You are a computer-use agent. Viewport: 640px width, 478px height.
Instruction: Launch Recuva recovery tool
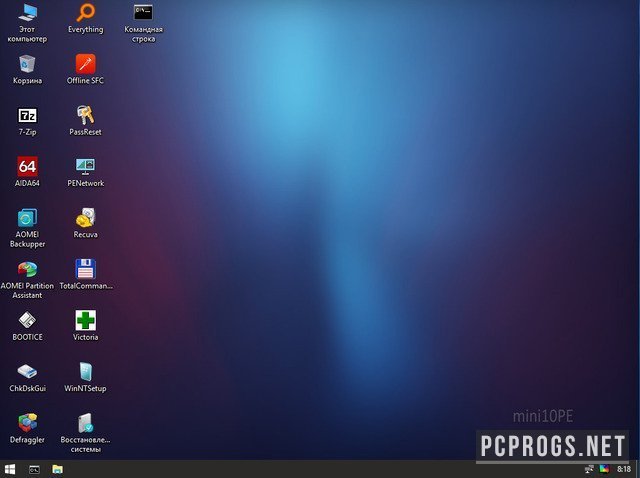point(85,223)
